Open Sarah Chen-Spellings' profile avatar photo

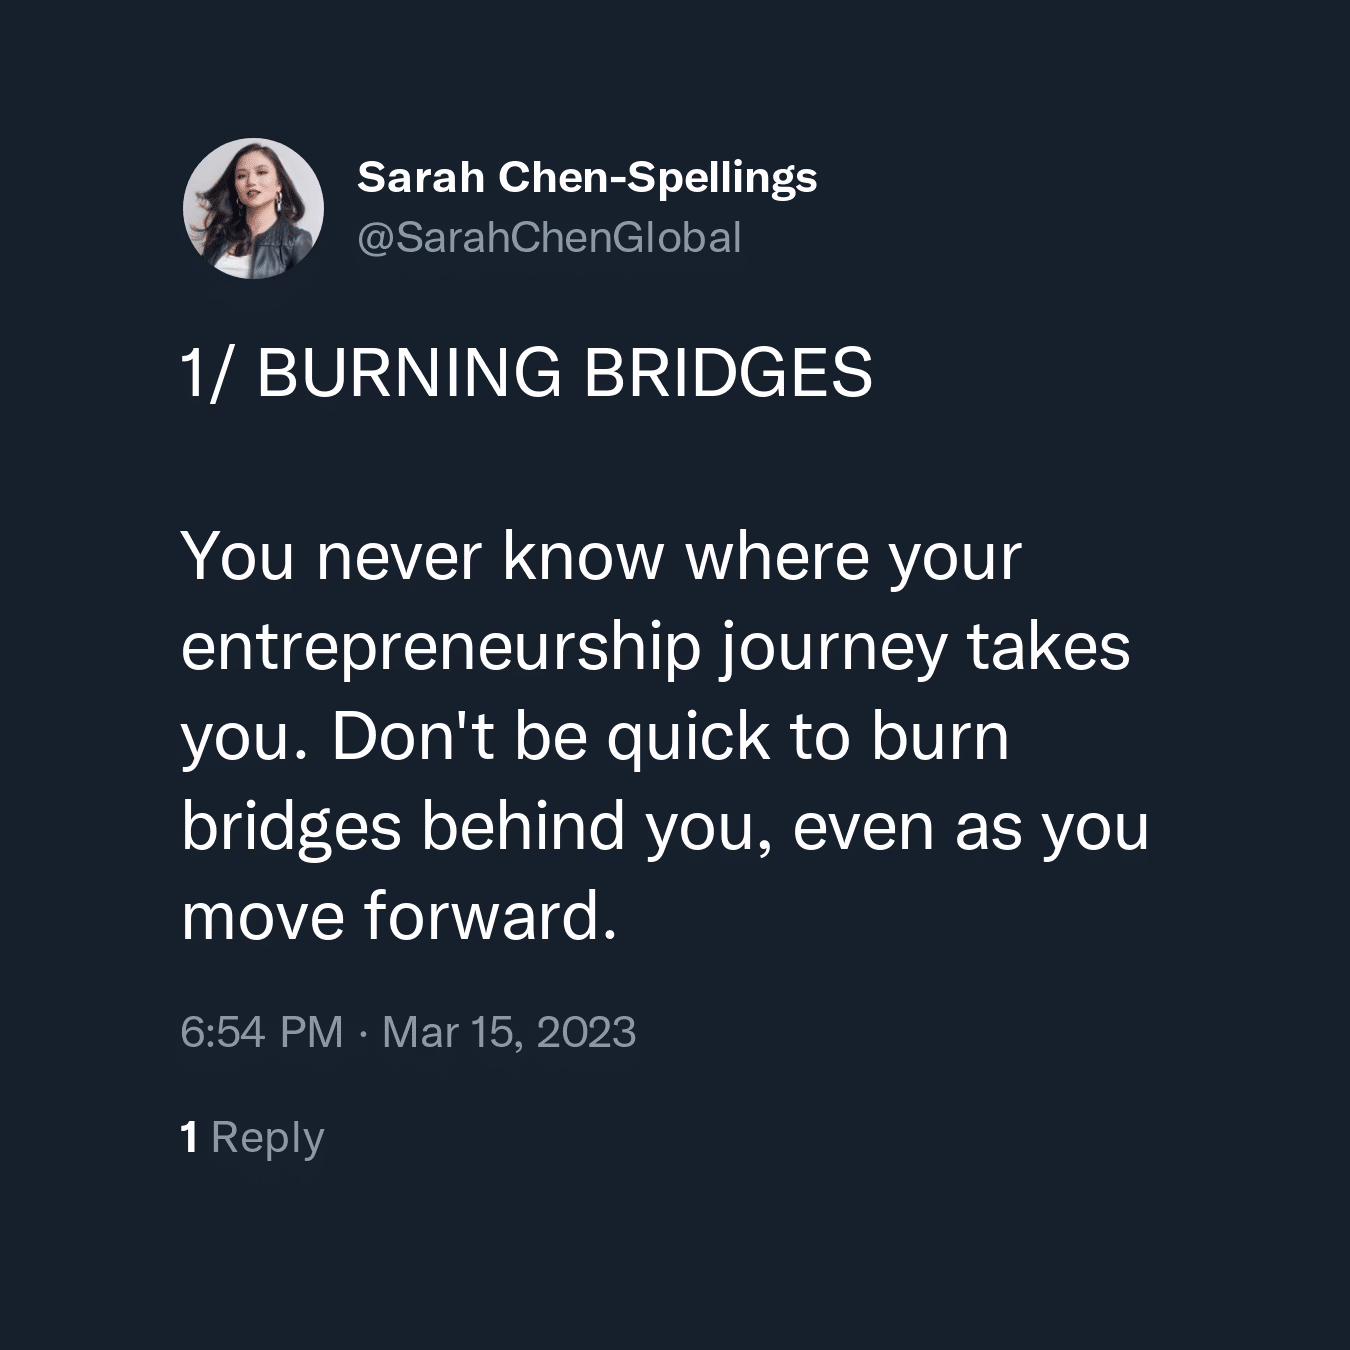click(x=253, y=208)
